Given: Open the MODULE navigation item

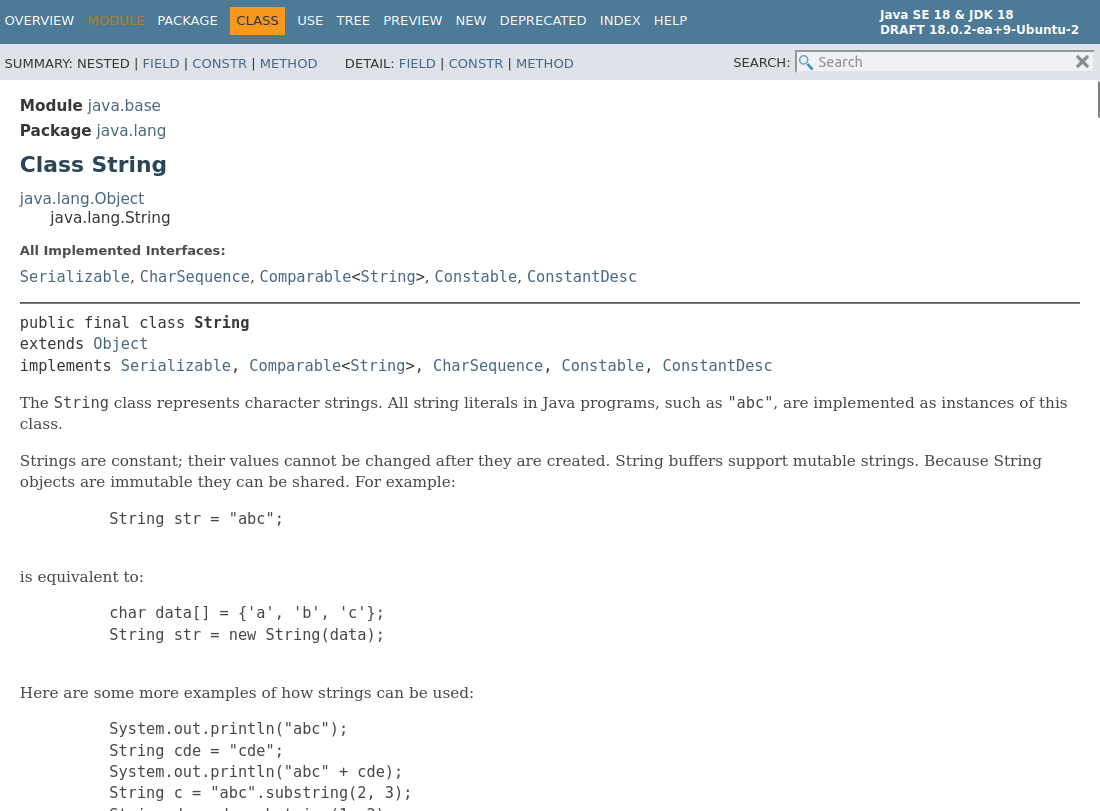Looking at the screenshot, I should click(116, 20).
